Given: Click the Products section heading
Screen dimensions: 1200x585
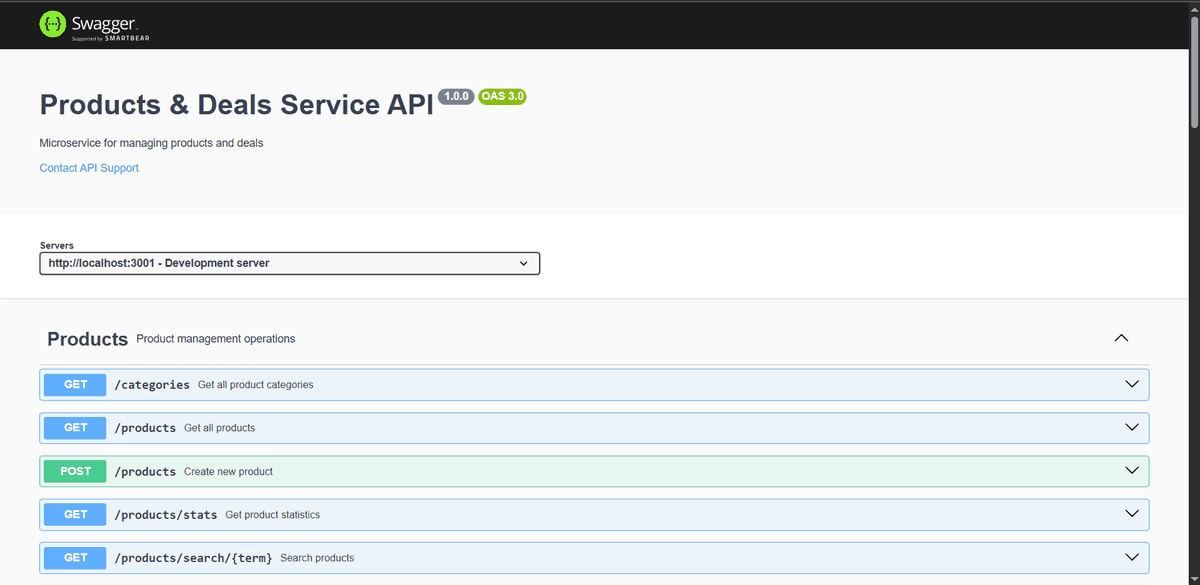Looking at the screenshot, I should [87, 338].
